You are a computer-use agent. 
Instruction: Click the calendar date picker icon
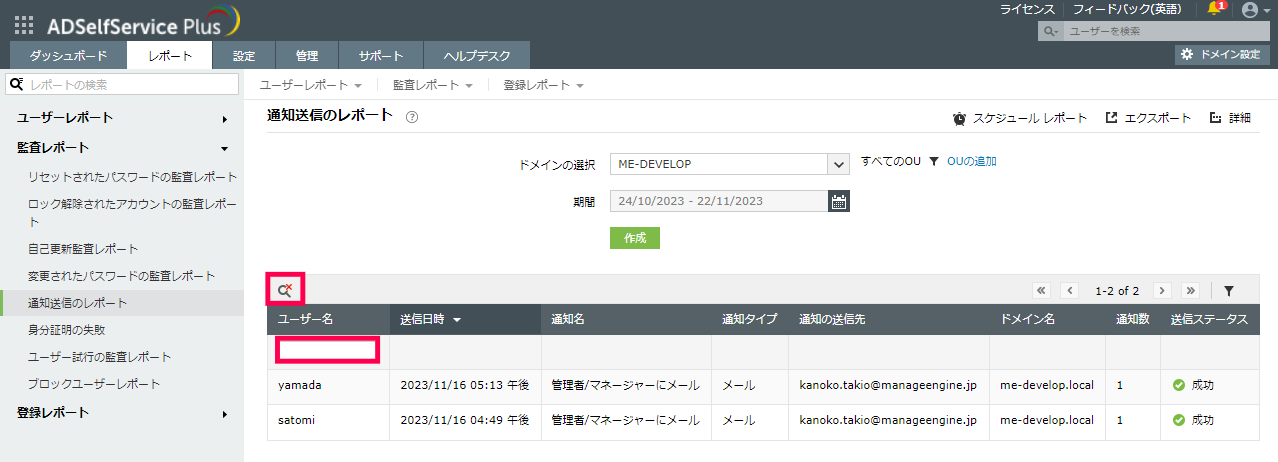tap(839, 201)
